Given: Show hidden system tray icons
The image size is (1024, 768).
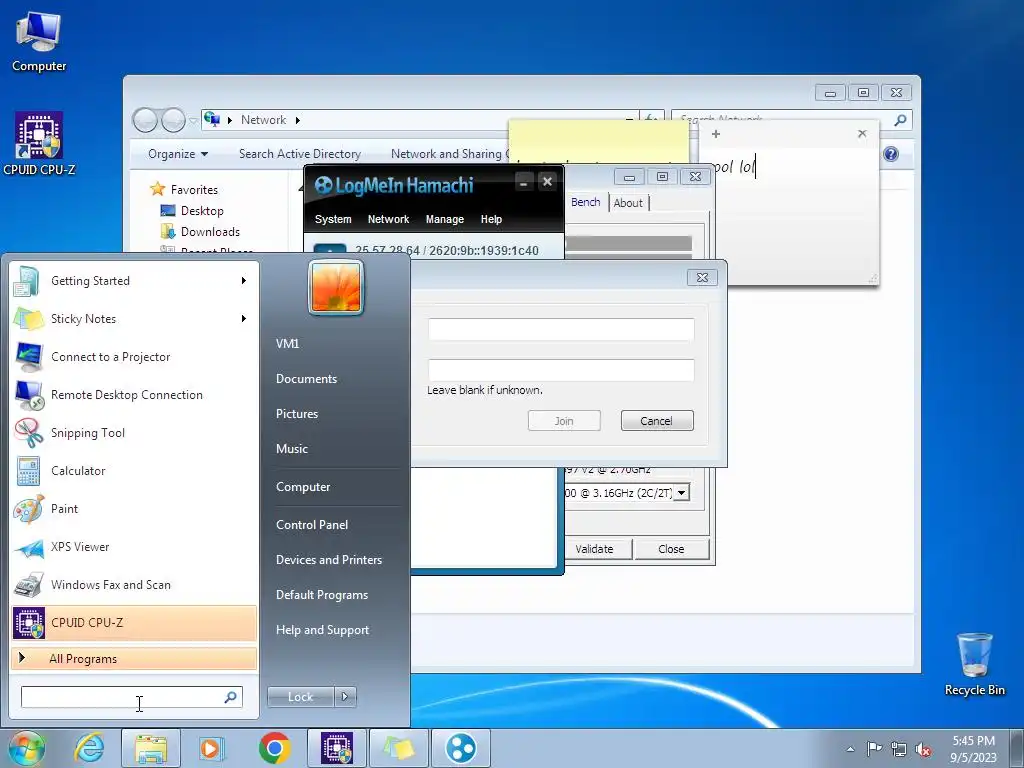Looking at the screenshot, I should [850, 749].
